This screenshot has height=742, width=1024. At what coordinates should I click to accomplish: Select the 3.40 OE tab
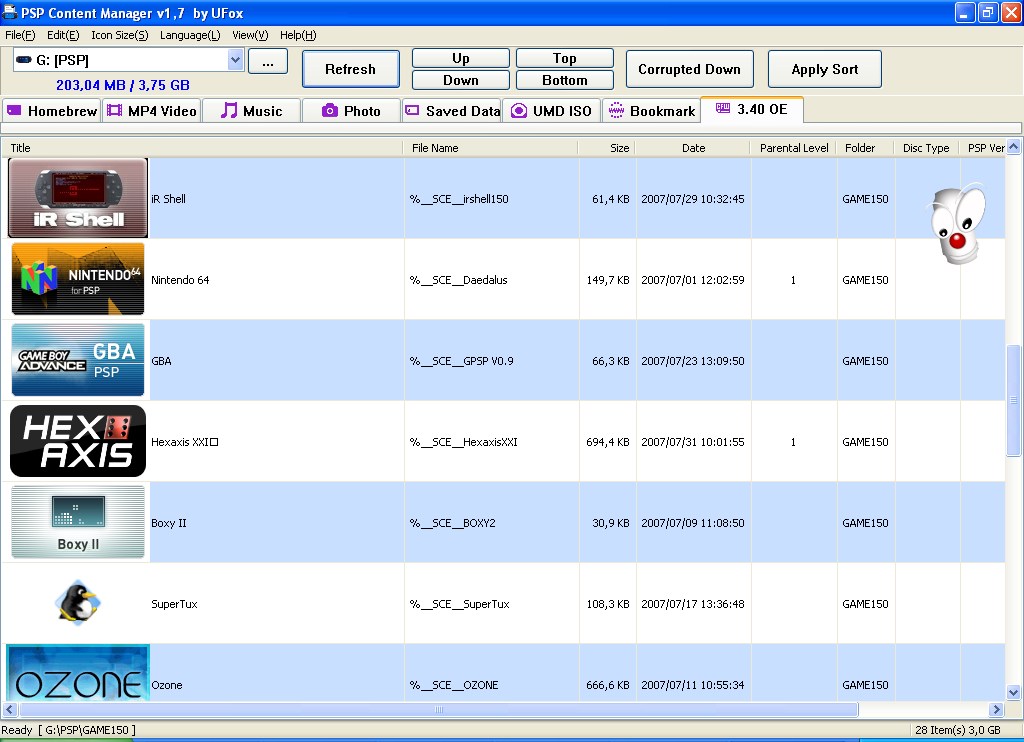(752, 109)
